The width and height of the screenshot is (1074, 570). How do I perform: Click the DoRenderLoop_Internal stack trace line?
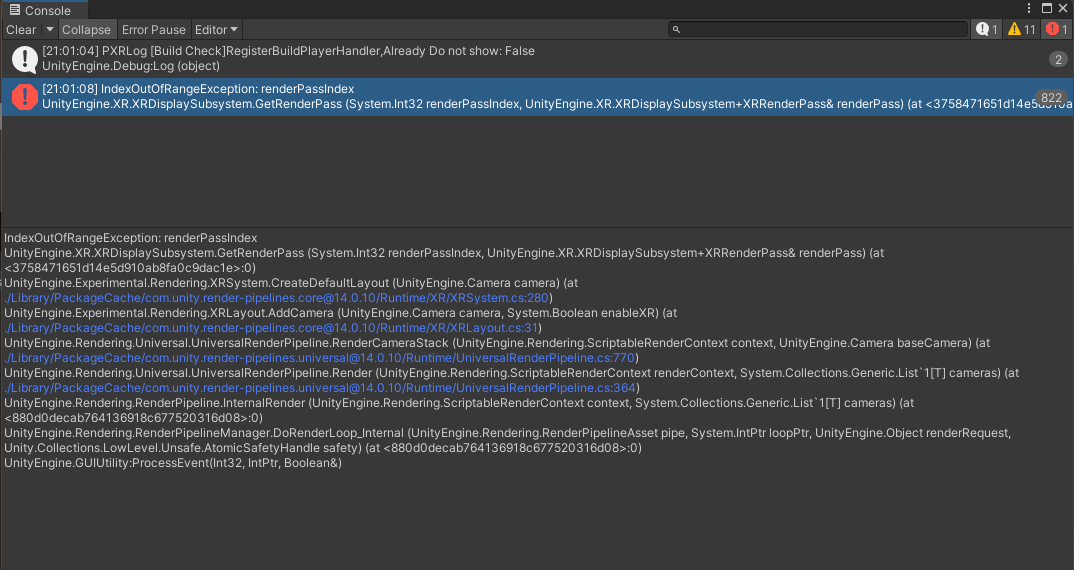coord(508,441)
